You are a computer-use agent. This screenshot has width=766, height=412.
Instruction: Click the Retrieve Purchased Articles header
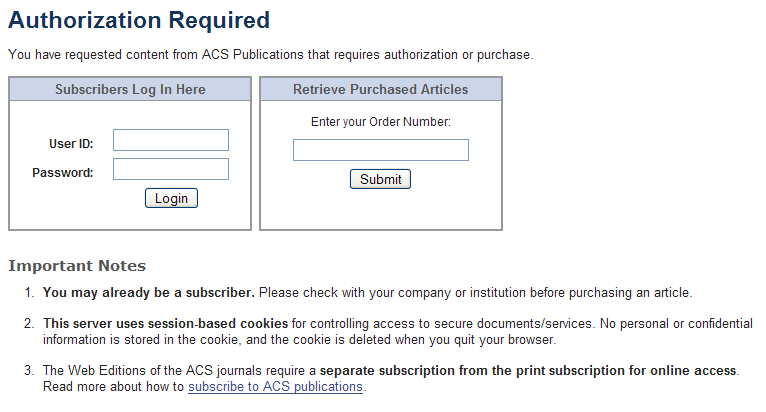pos(380,90)
